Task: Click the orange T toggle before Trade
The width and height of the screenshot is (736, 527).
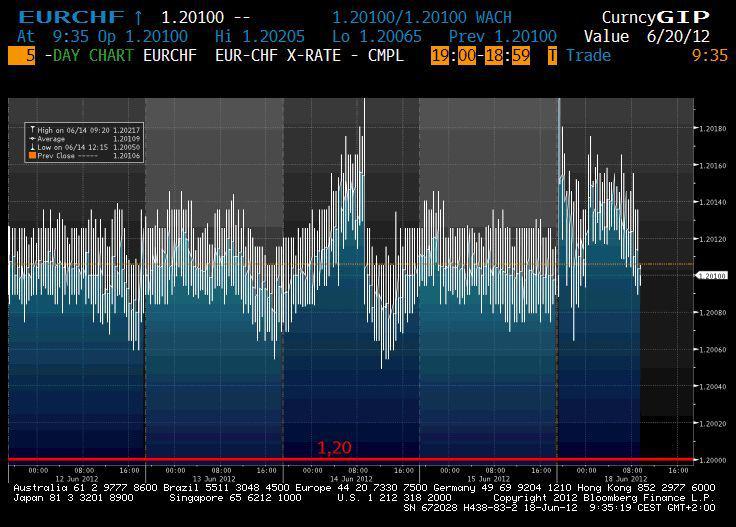Action: pos(552,55)
